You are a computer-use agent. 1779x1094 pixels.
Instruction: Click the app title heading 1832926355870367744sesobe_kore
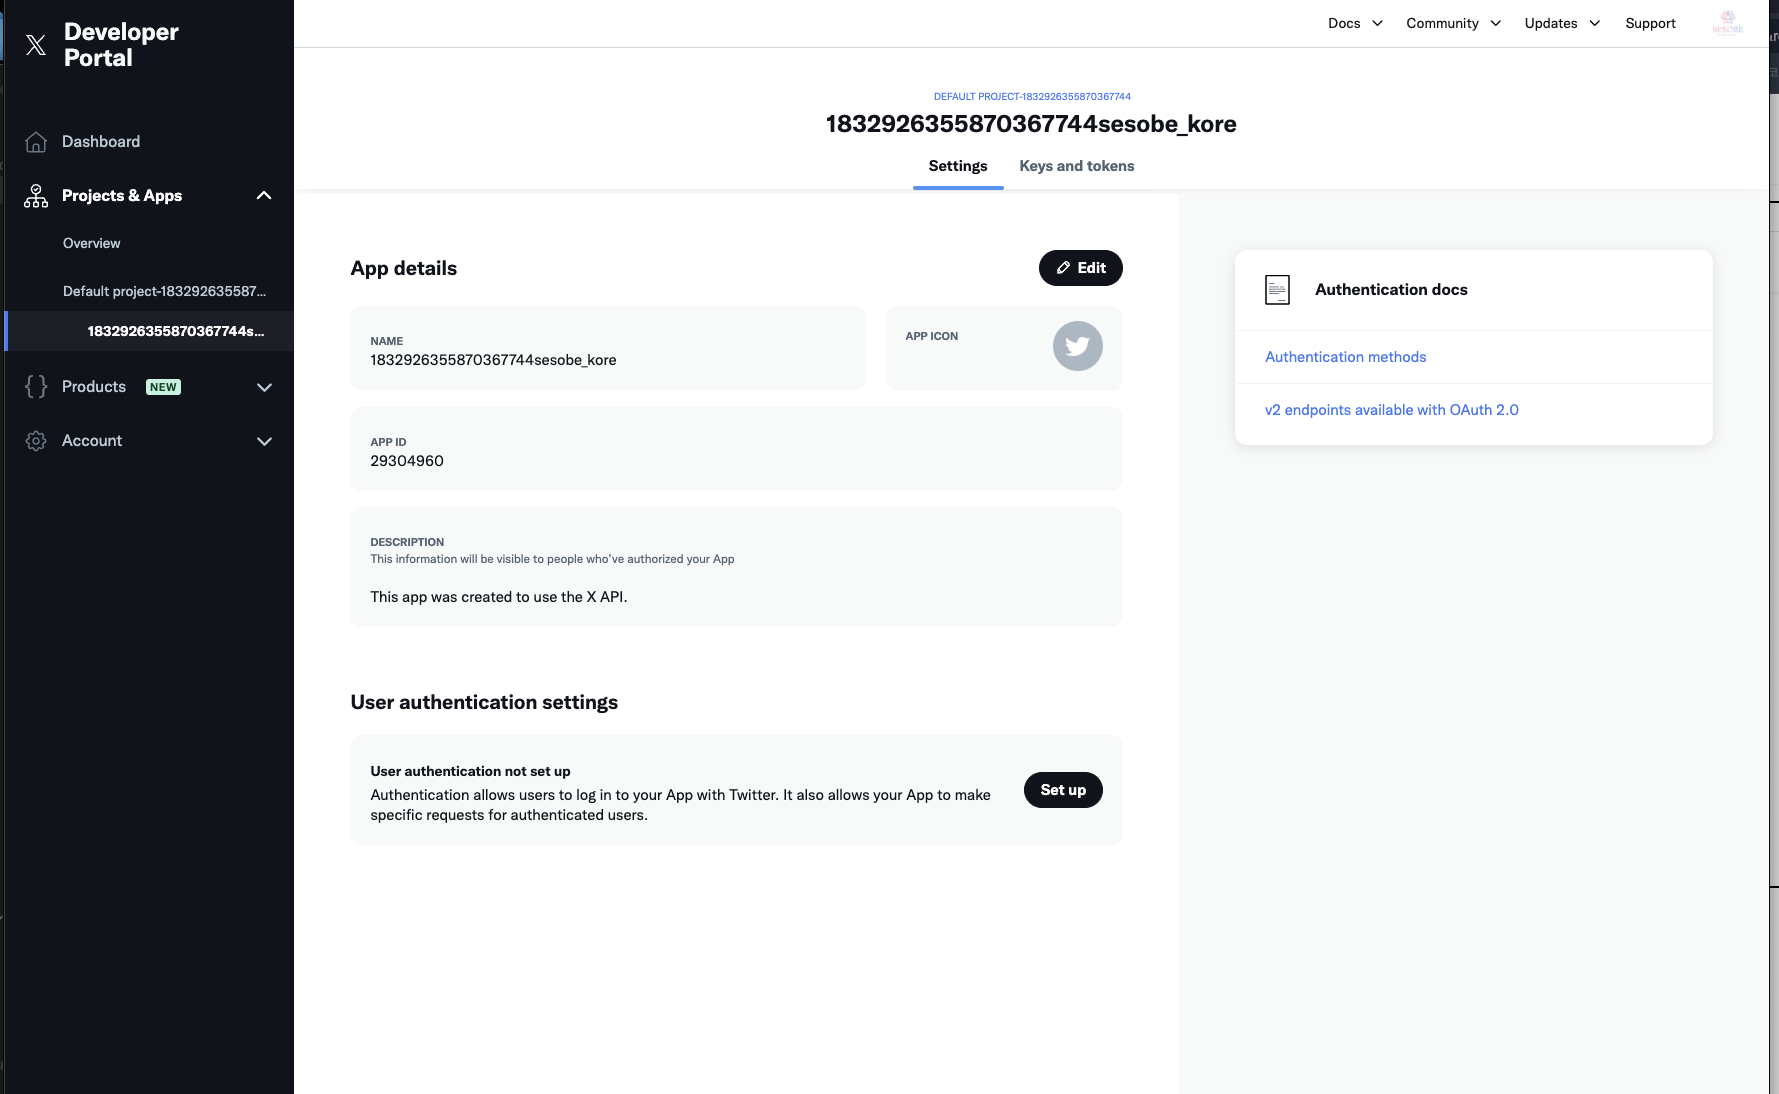[1031, 124]
